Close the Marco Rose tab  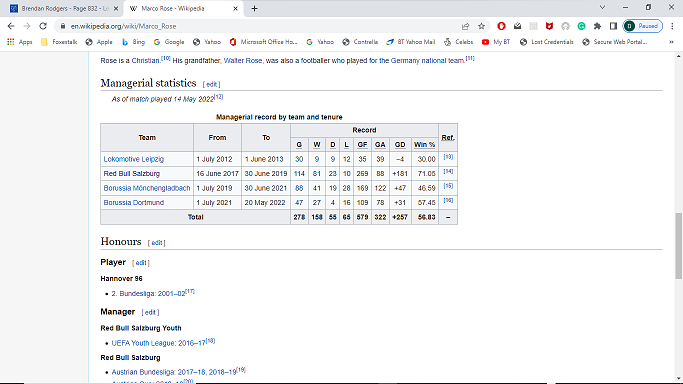pyautogui.click(x=235, y=8)
